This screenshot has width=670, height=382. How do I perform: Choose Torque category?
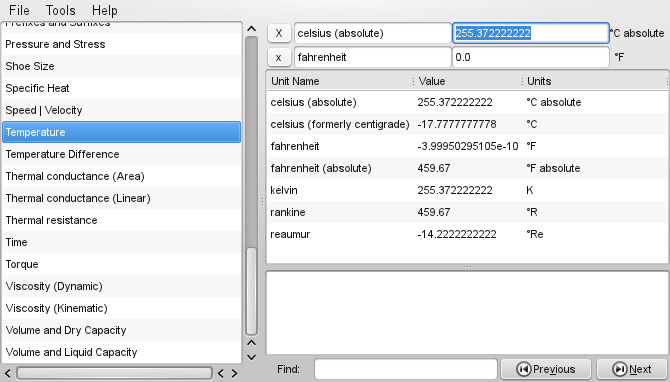pos(121,264)
